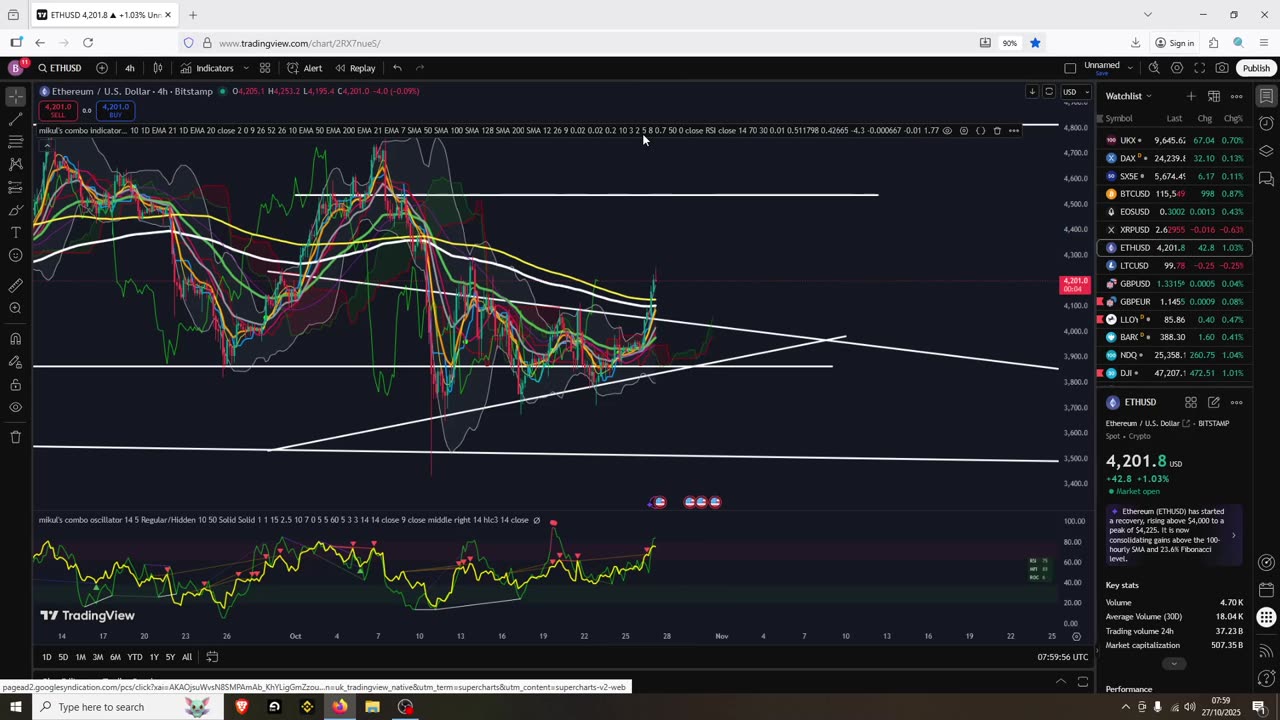Click the Brave browser taskbar icon
1280x720 pixels.
pyautogui.click(x=241, y=707)
